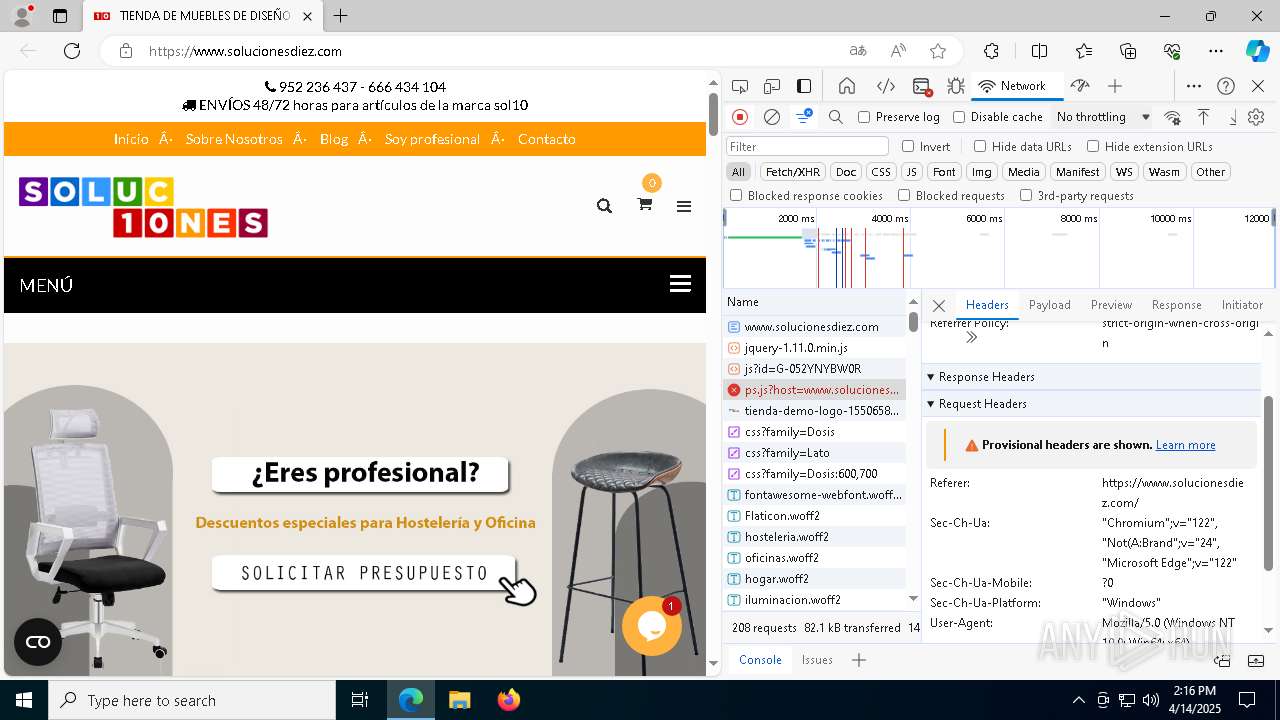This screenshot has width=1280, height=720.
Task: Check the Invert filter checkbox
Action: [908, 146]
